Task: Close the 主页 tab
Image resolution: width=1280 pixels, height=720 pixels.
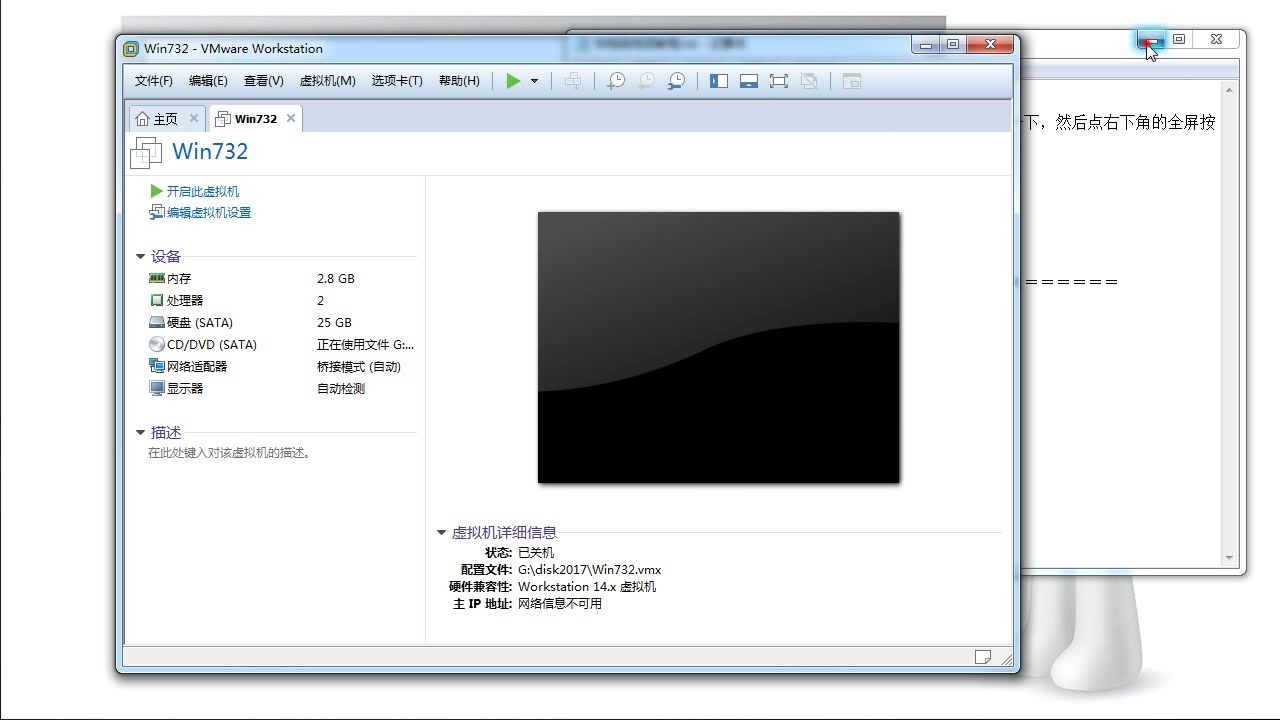Action: (194, 118)
